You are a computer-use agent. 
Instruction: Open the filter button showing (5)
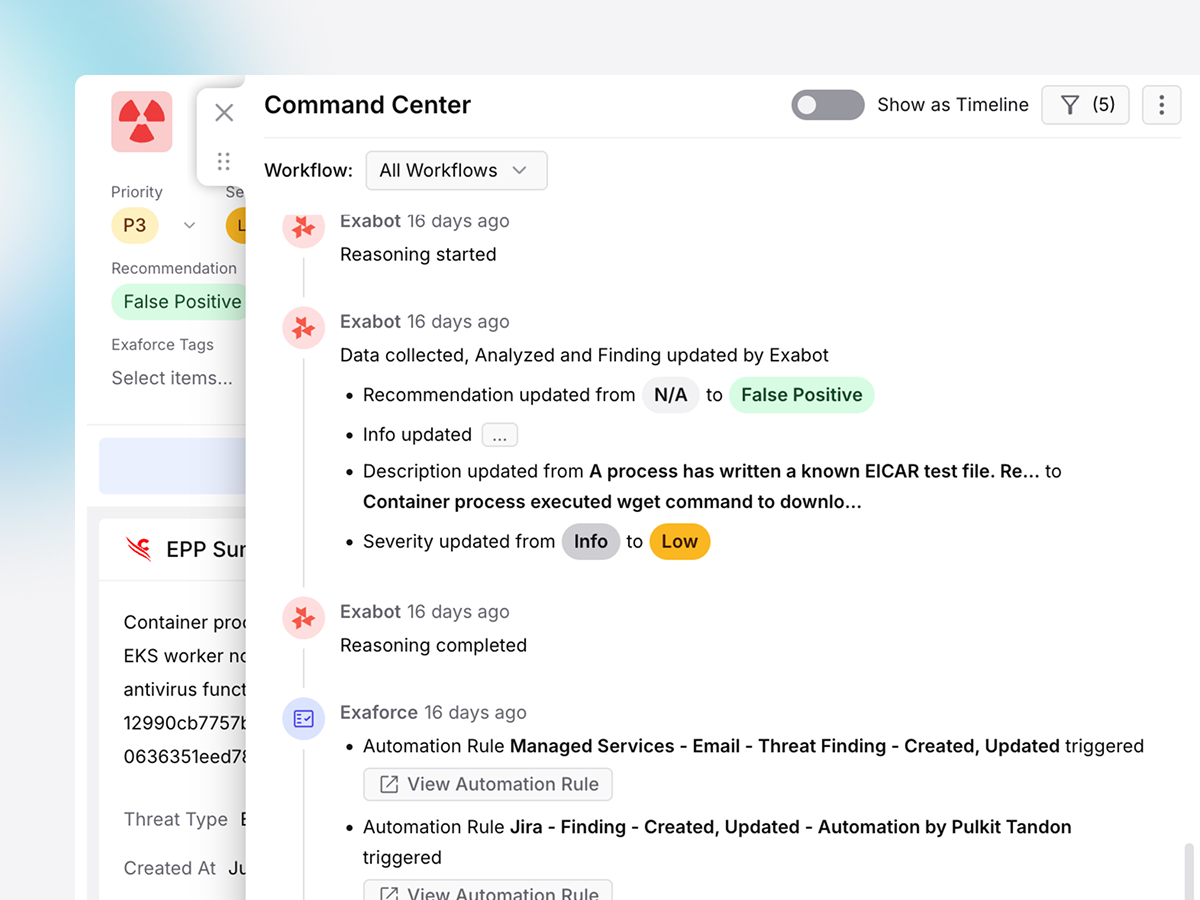click(x=1085, y=105)
